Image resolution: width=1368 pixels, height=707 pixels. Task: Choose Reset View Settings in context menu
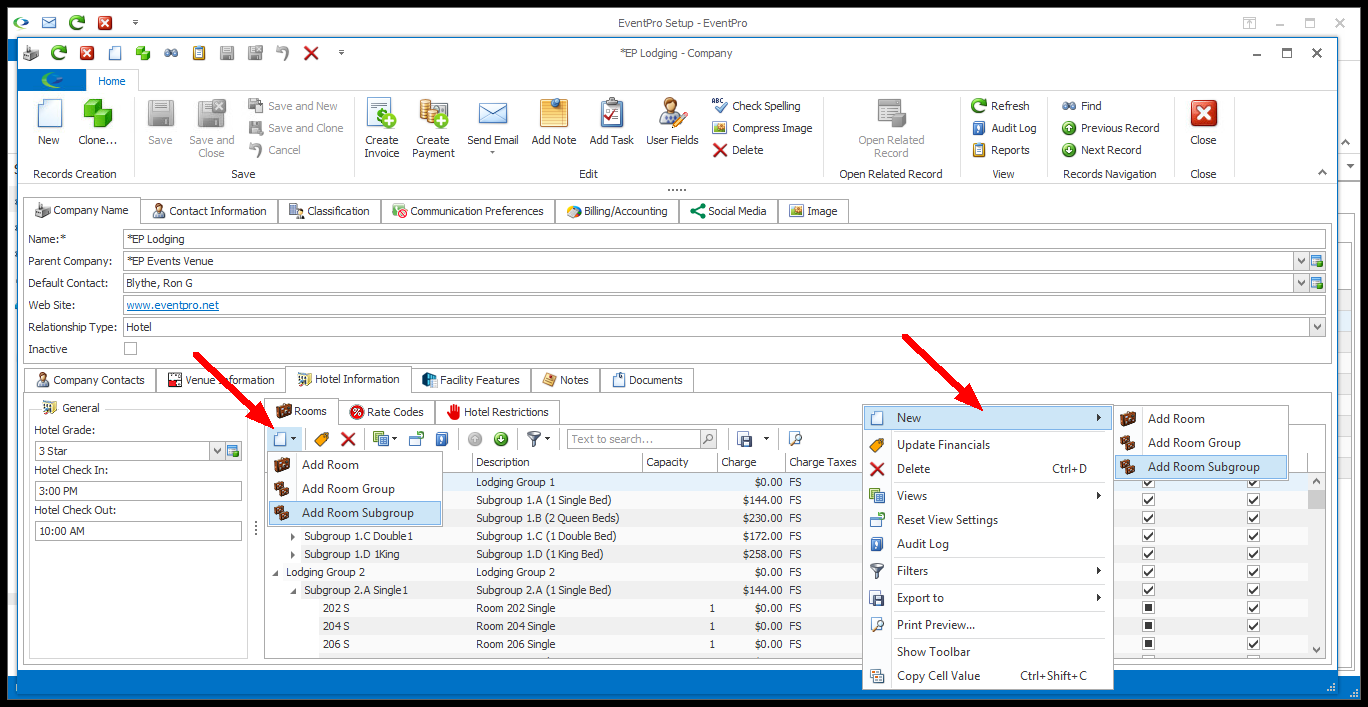click(x=987, y=520)
